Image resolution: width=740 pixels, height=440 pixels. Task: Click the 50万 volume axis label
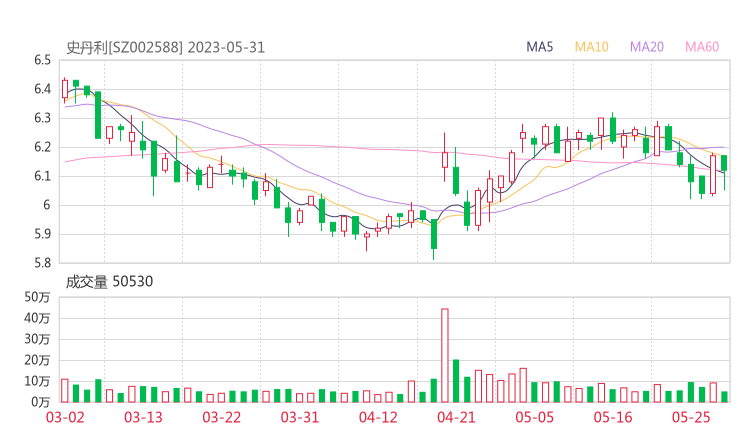[x=38, y=297]
